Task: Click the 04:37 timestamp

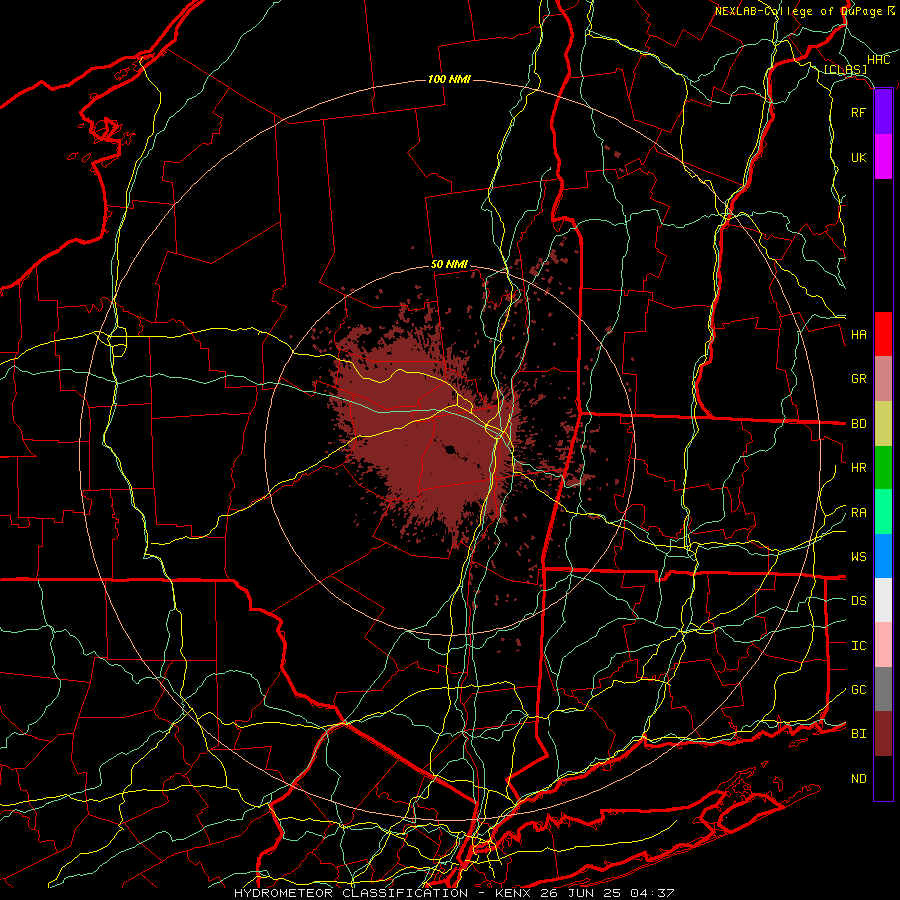Action: [651, 893]
